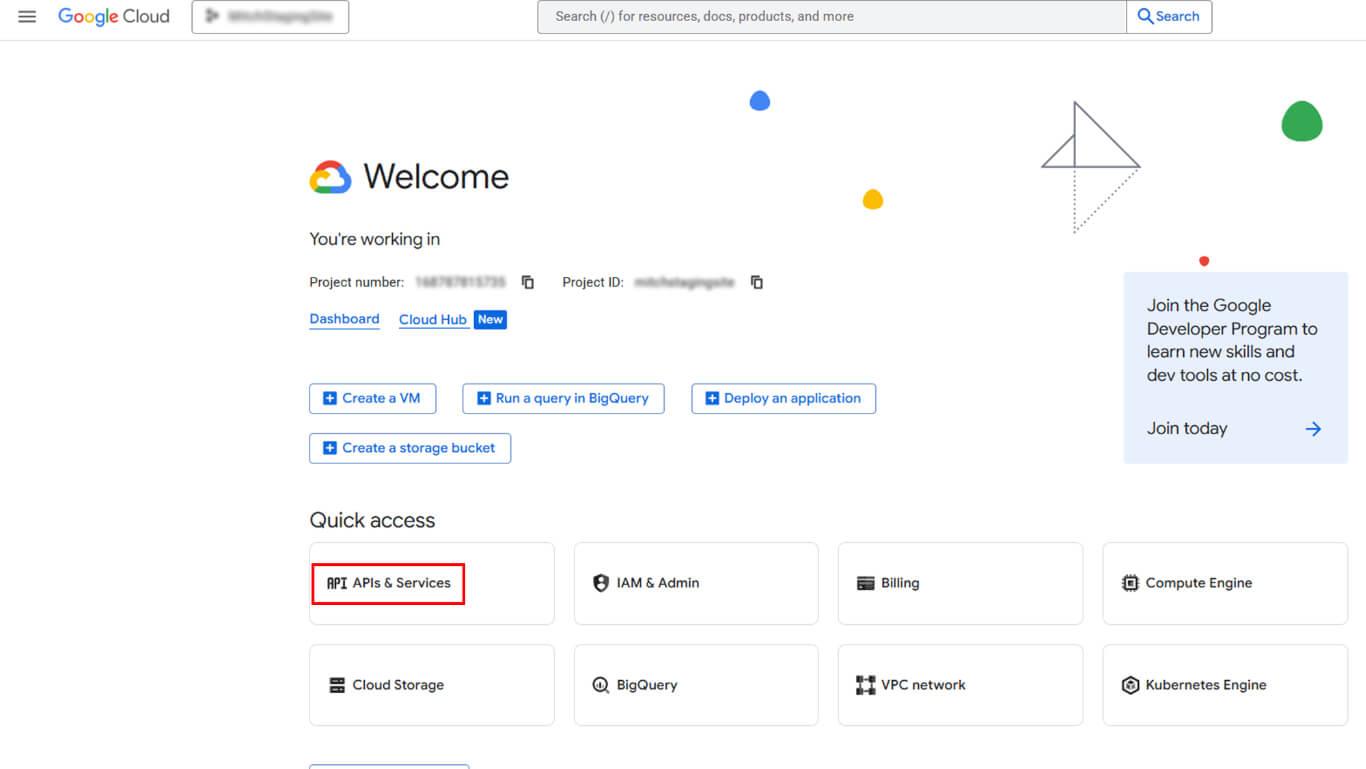Image resolution: width=1366 pixels, height=769 pixels.
Task: Click the Join today arrow
Action: (x=1313, y=429)
